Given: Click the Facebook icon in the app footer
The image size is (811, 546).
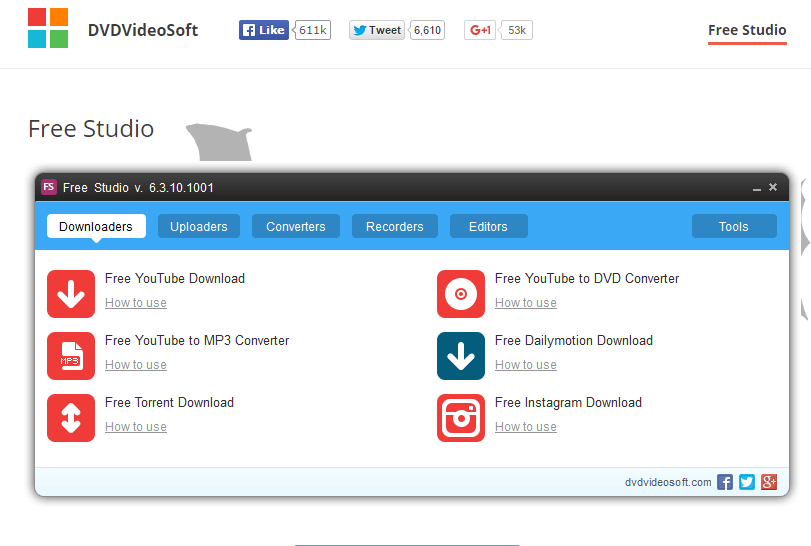Looking at the screenshot, I should (x=725, y=482).
